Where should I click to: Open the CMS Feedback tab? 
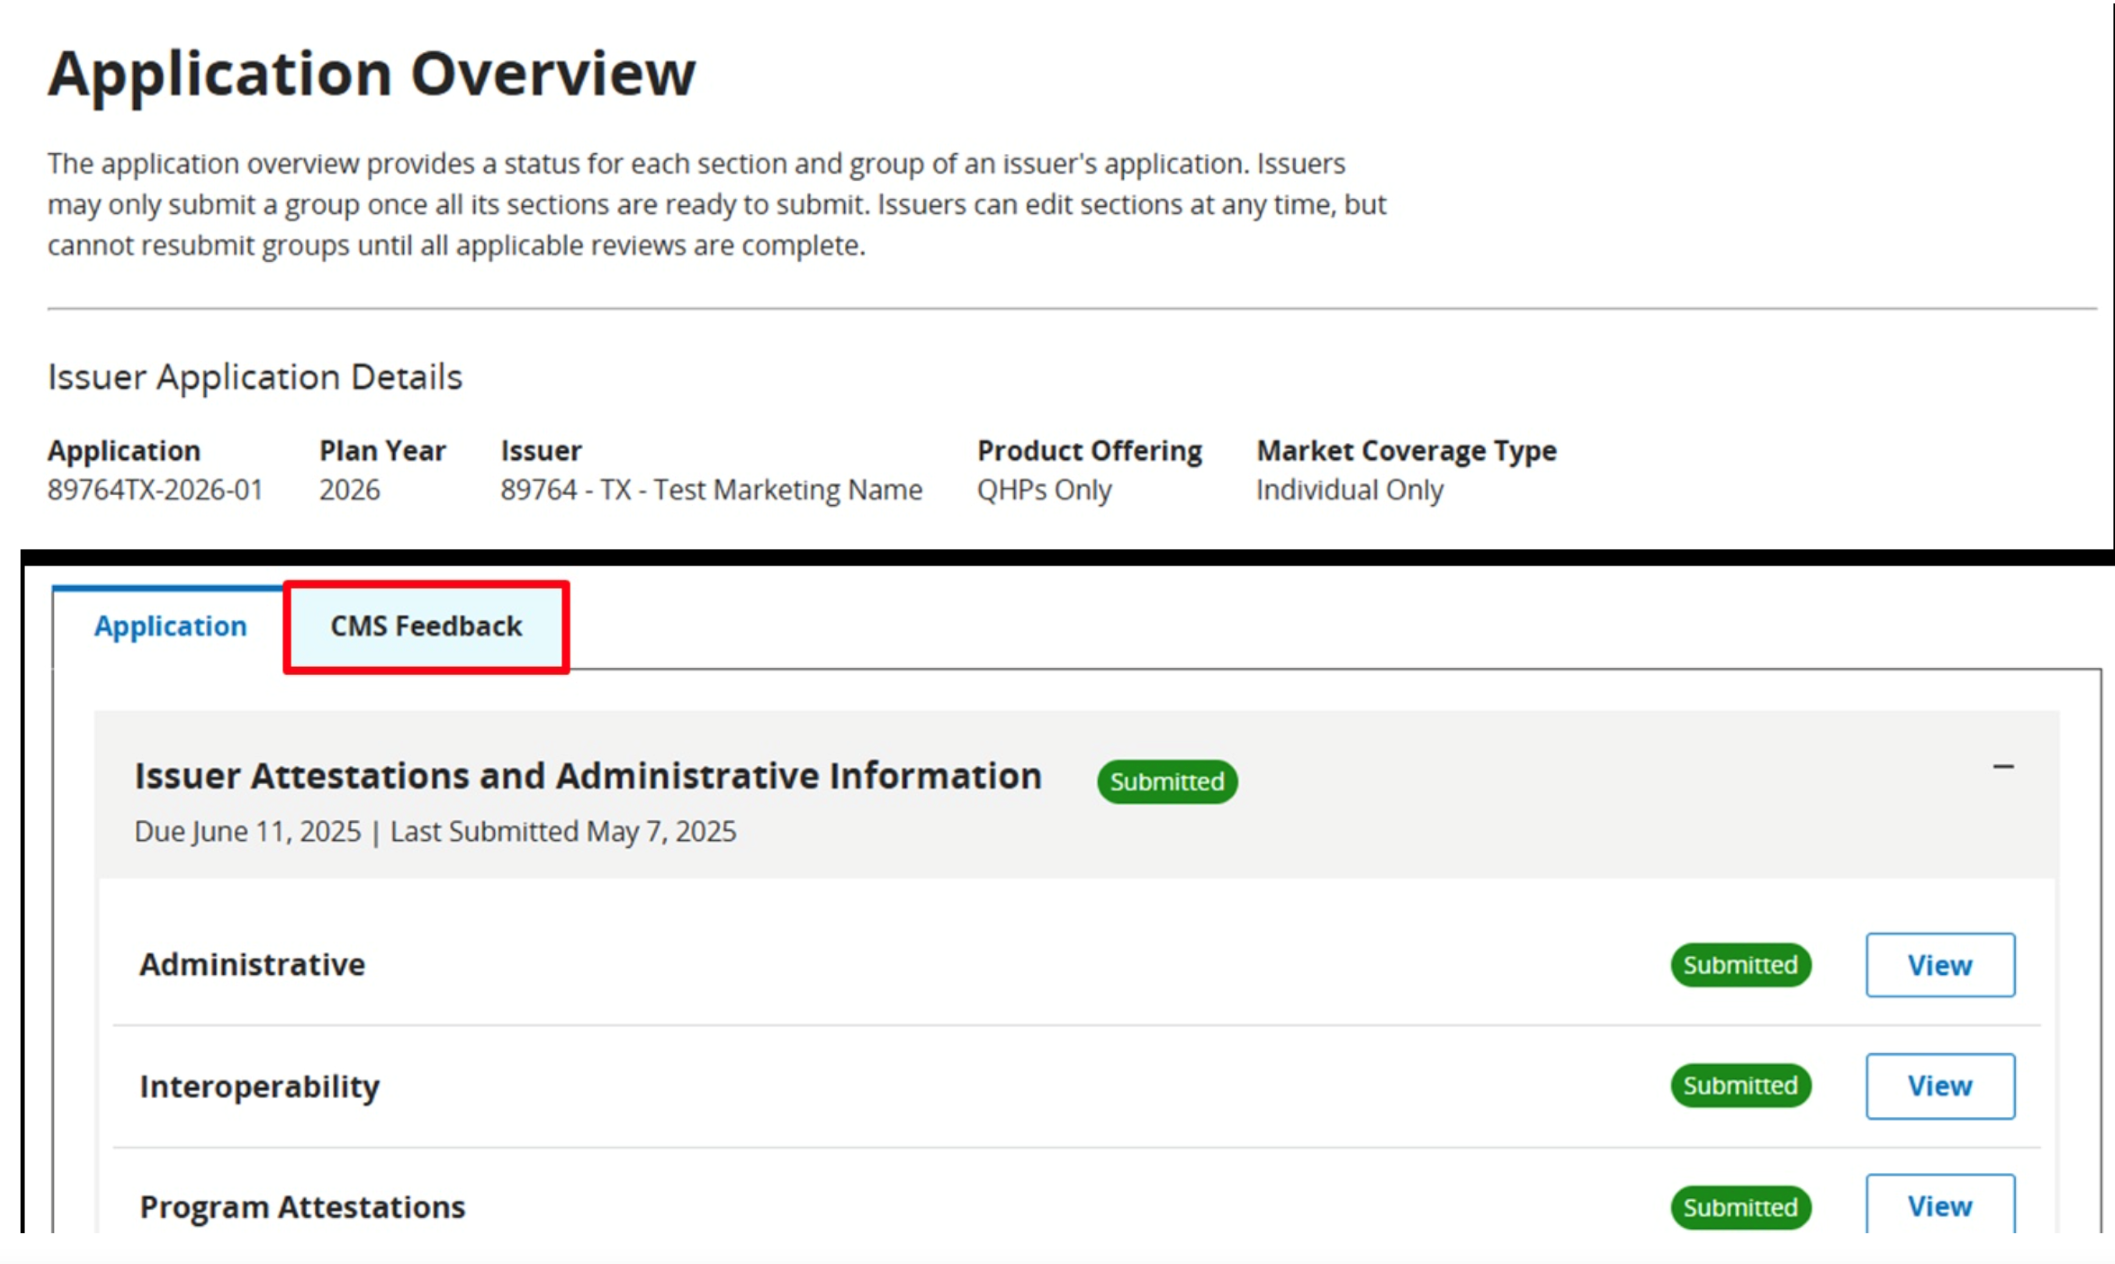(426, 627)
